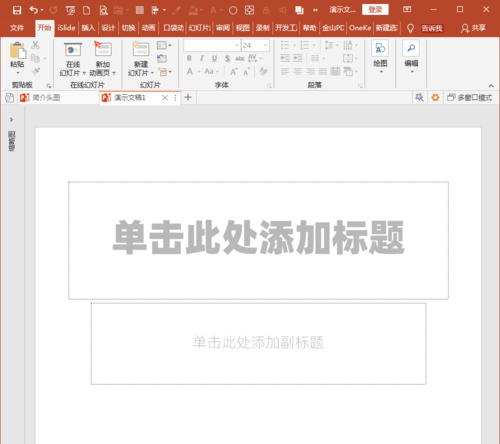Switch to the OneKe tab

360,28
